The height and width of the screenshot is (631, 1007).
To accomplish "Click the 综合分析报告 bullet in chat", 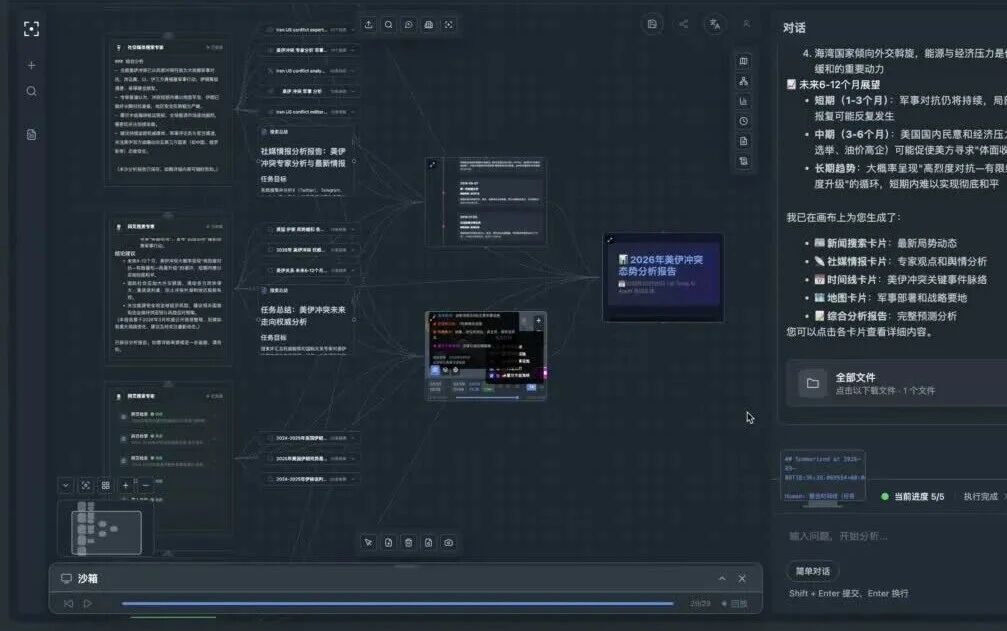I will click(x=886, y=316).
